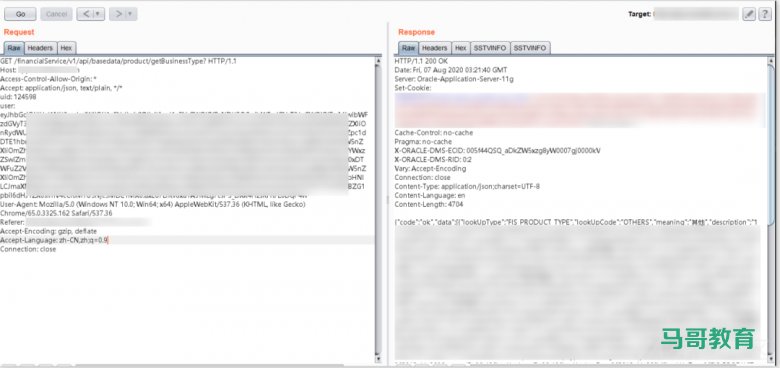Open the second SSTVINFO tab in Response
780x368 pixels.
click(530, 48)
